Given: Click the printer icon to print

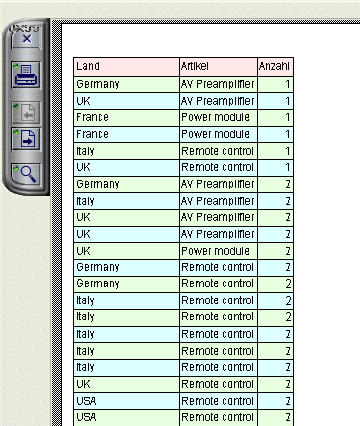Looking at the screenshot, I should [x=26, y=75].
